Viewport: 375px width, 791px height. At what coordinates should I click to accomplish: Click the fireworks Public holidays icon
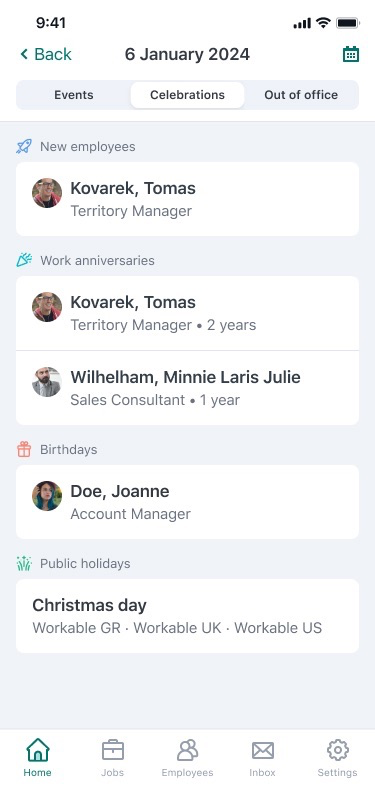(24, 563)
